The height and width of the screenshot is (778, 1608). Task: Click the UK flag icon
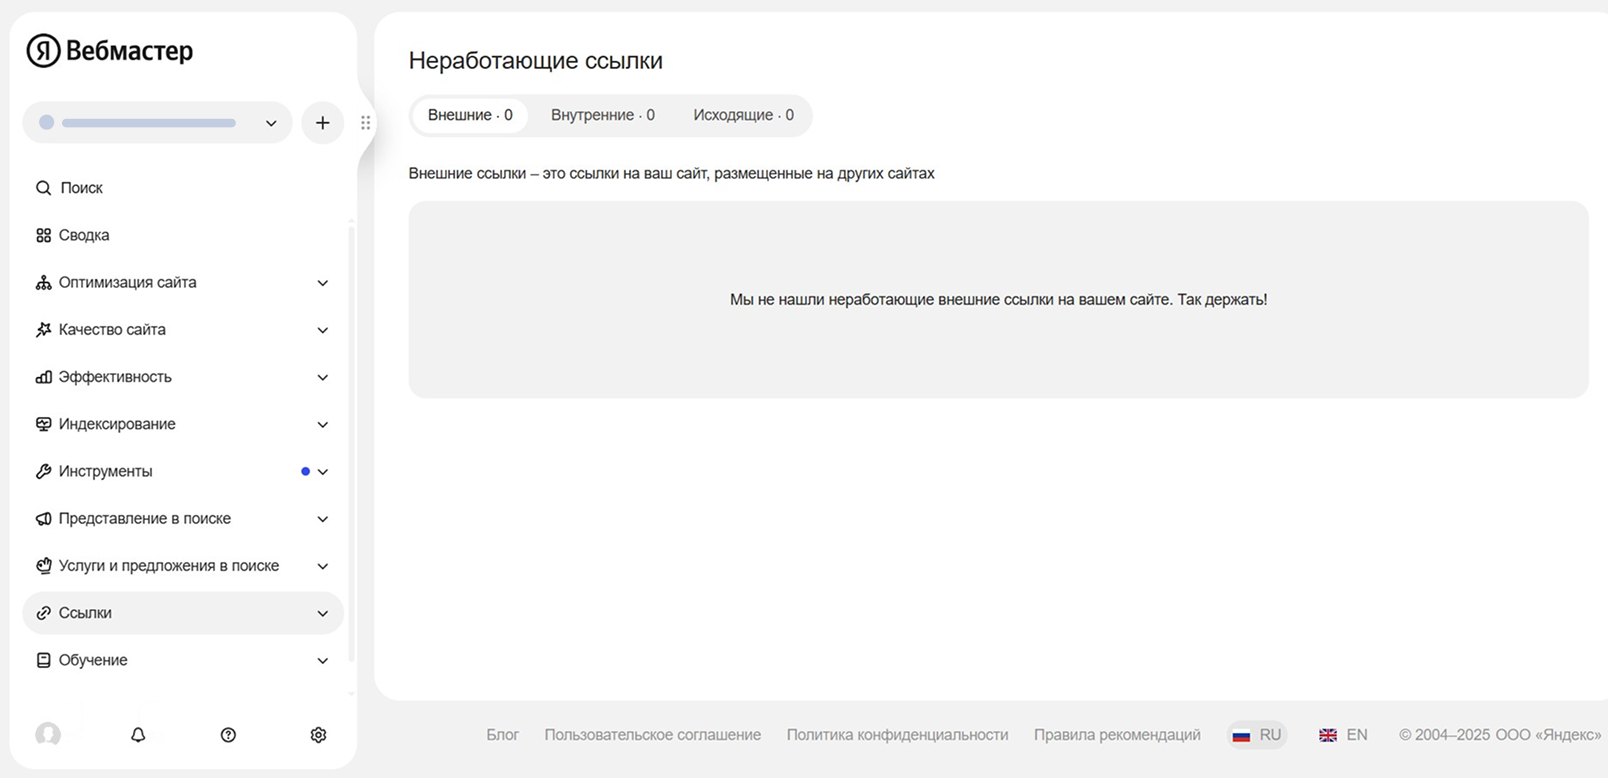pyautogui.click(x=1328, y=735)
